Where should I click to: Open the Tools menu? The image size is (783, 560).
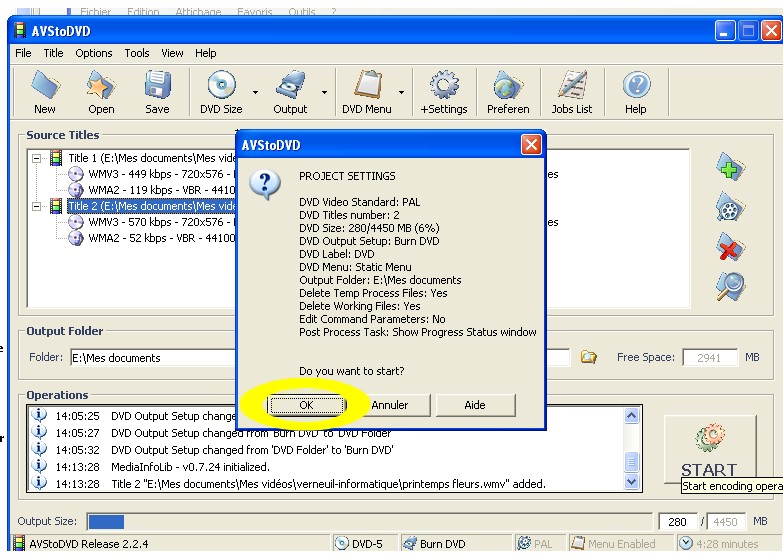click(137, 53)
